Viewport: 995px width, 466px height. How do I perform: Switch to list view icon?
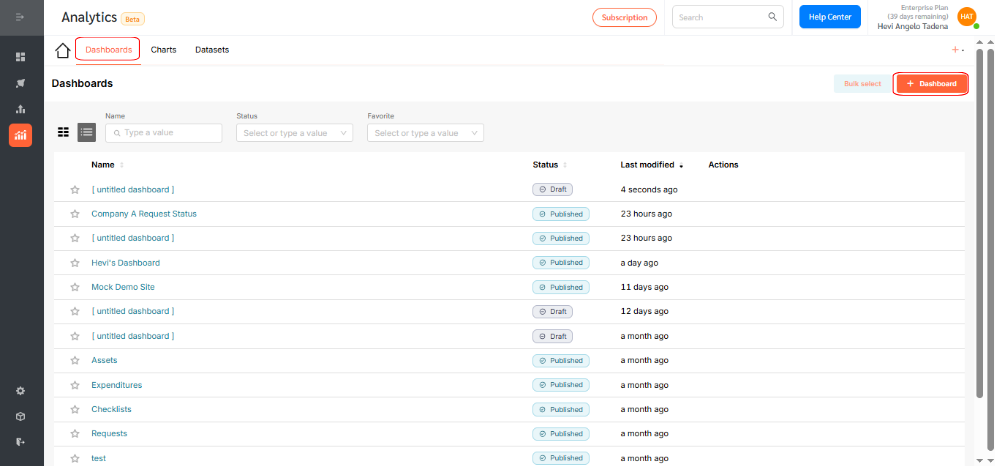tap(86, 132)
